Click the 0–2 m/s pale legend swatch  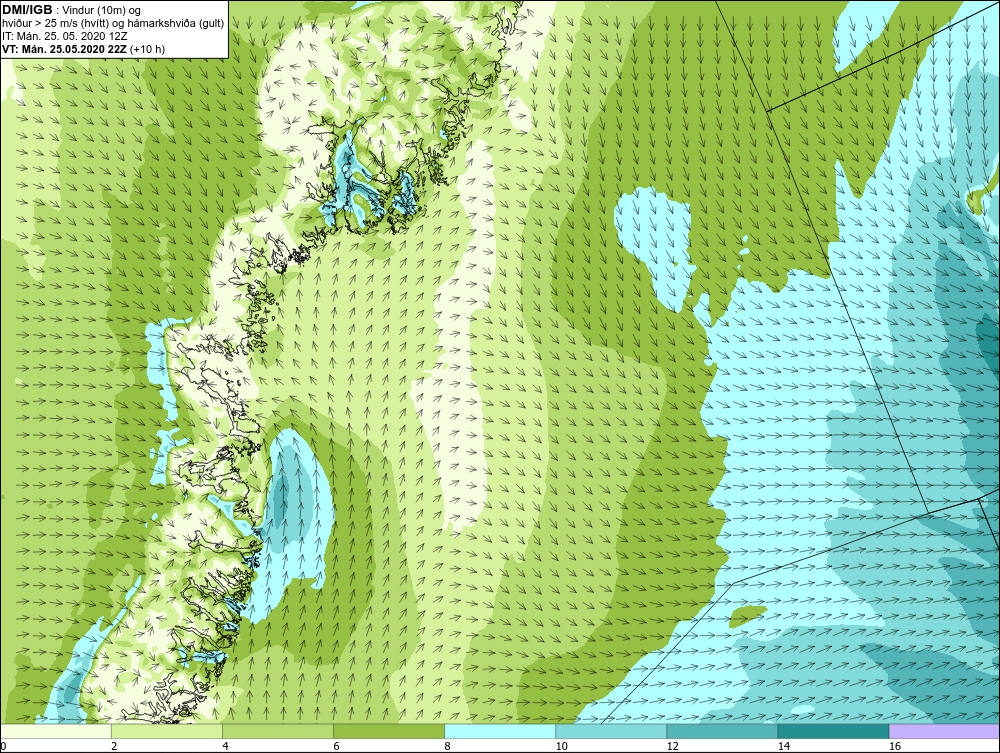coord(56,731)
